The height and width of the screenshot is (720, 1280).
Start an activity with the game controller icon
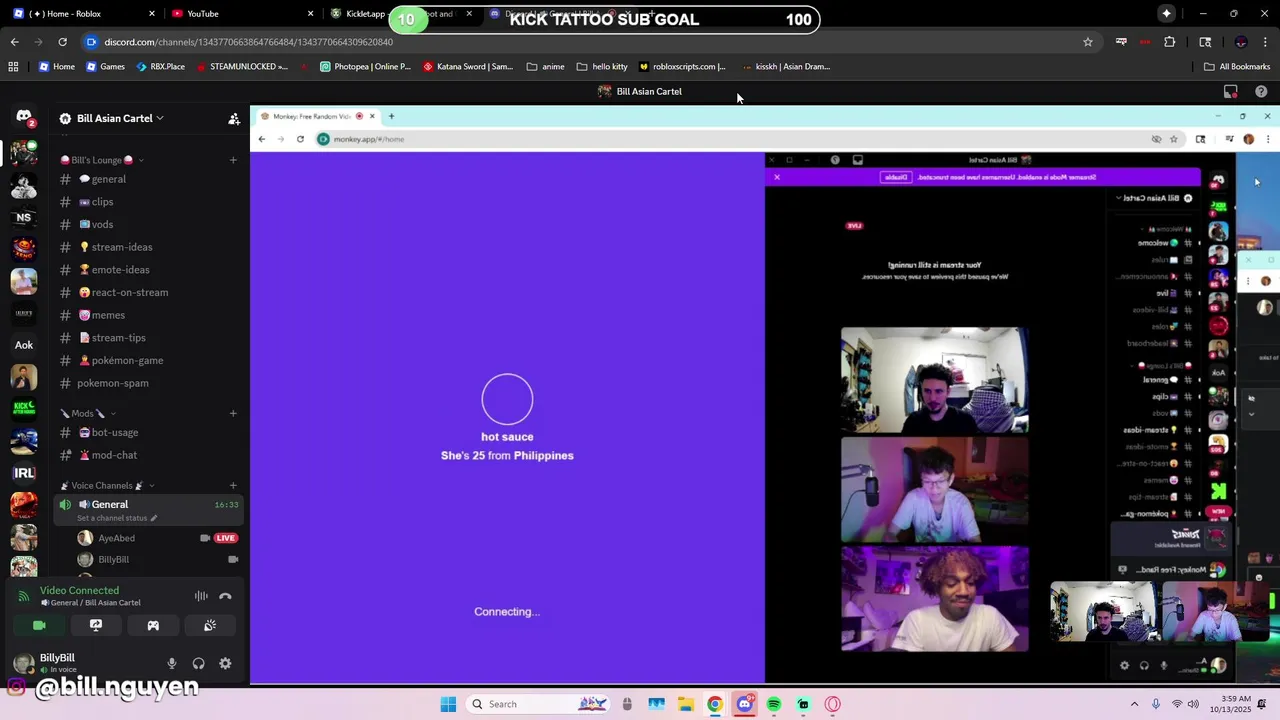(x=153, y=625)
